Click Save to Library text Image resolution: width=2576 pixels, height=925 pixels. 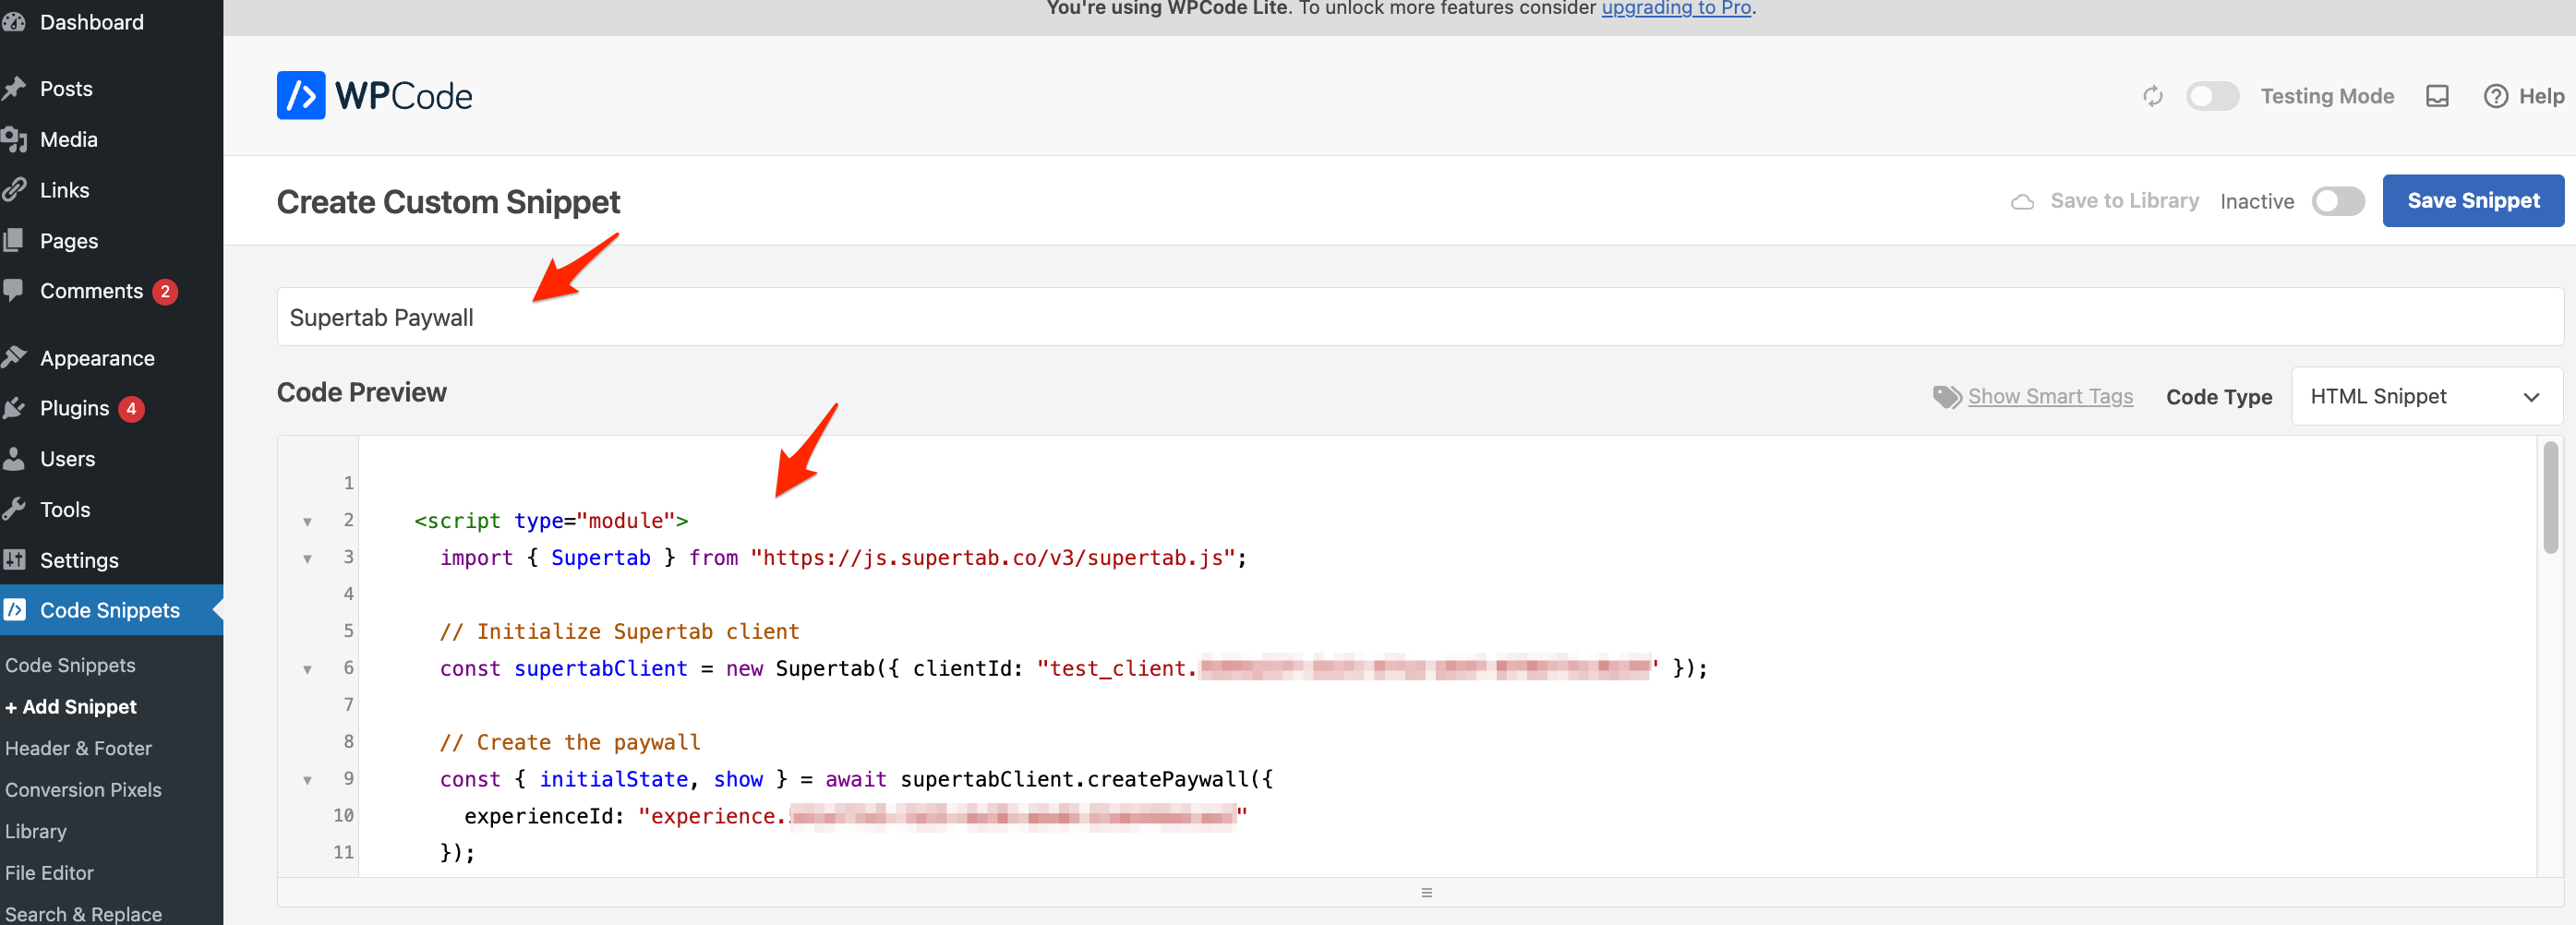click(2124, 201)
